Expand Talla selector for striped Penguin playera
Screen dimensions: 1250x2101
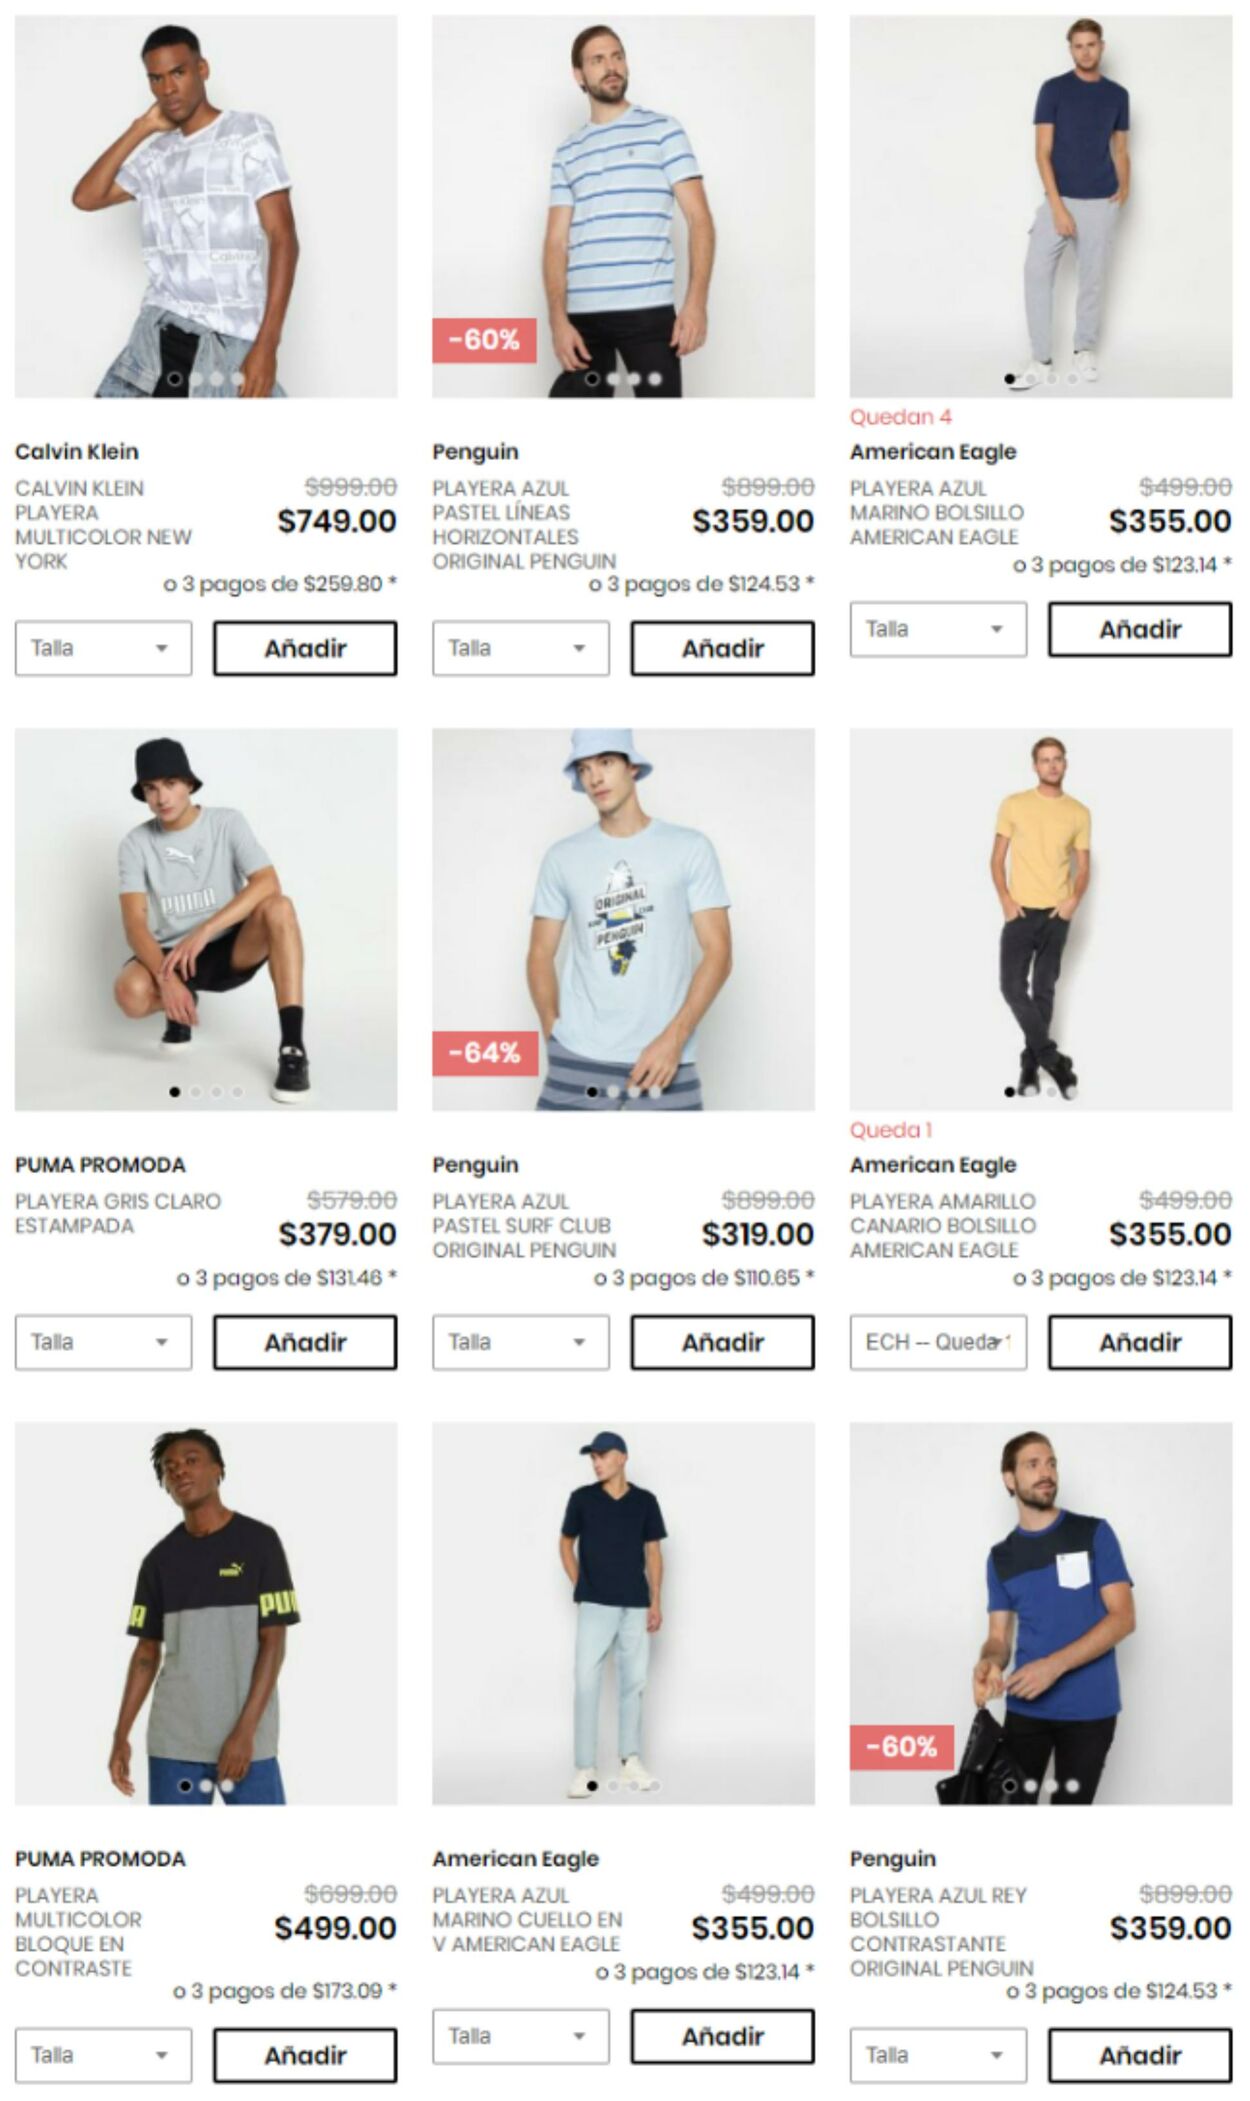520,648
